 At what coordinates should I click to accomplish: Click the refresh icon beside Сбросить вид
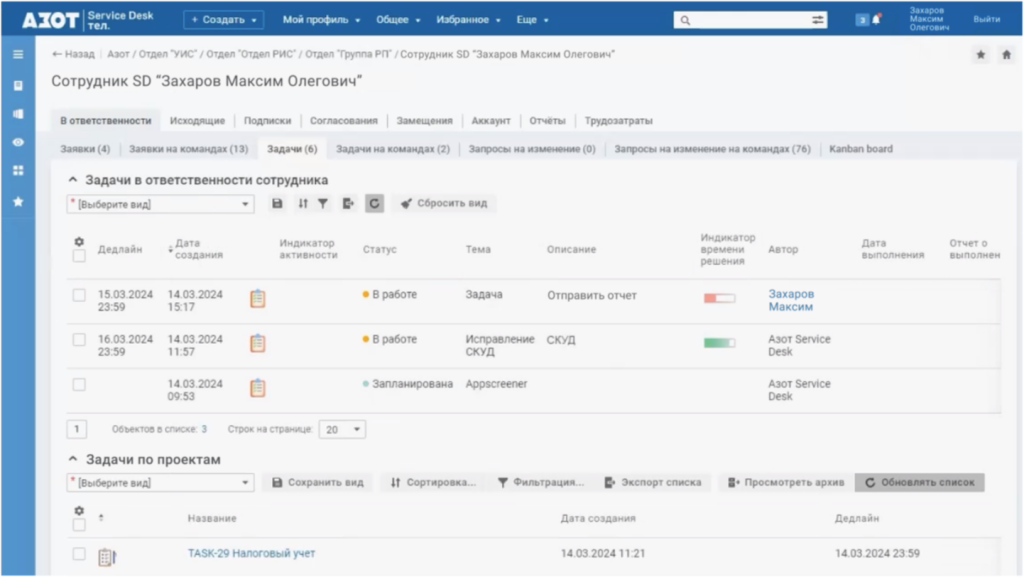(x=374, y=203)
